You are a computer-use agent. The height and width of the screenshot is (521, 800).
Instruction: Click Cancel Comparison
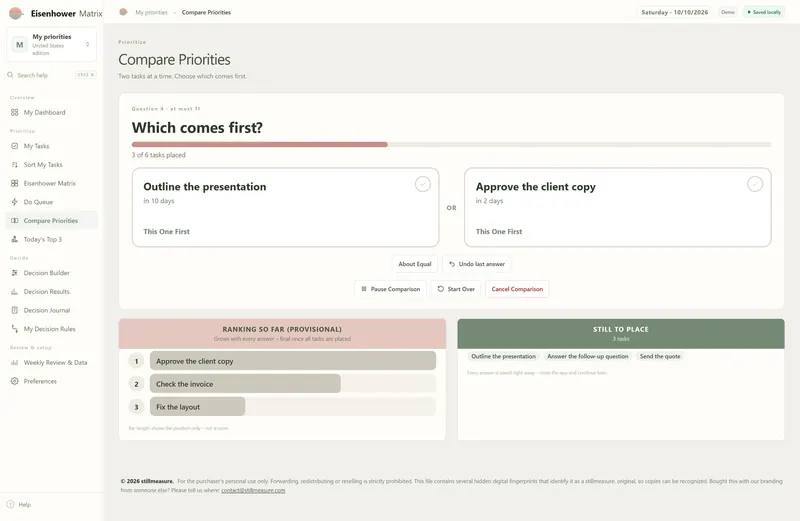pyautogui.click(x=517, y=289)
